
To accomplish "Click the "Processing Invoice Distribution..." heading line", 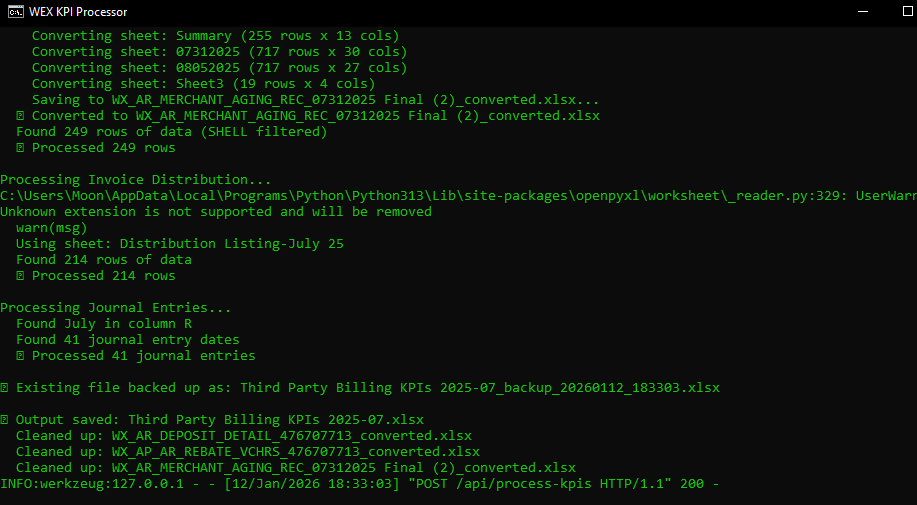I will point(135,180).
